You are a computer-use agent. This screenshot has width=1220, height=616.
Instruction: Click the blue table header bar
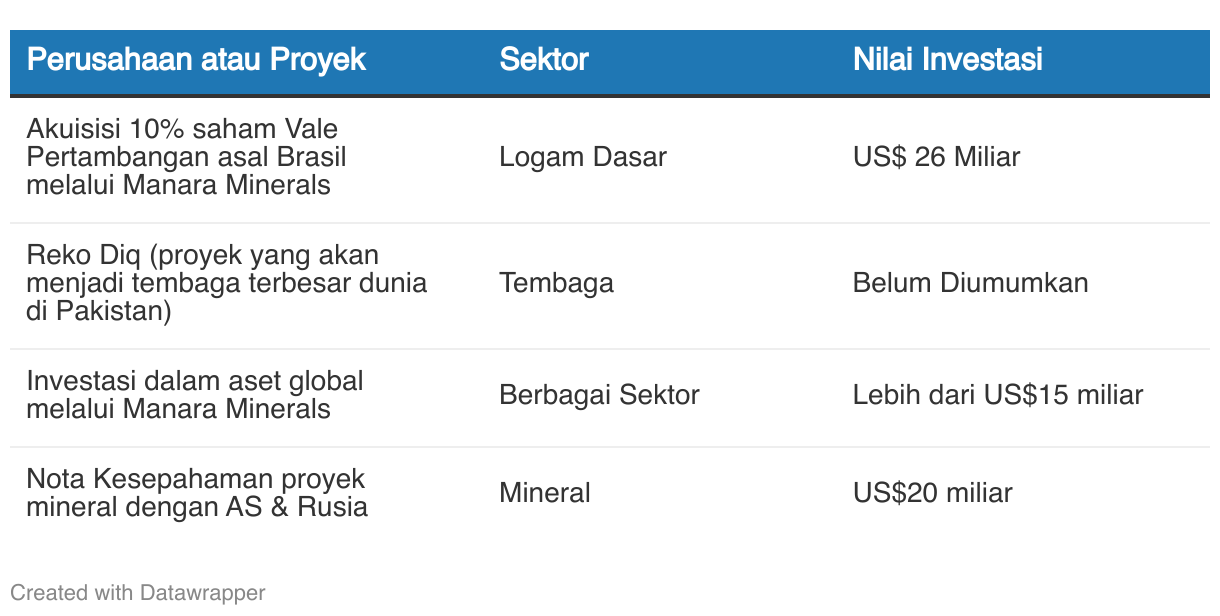(x=610, y=62)
